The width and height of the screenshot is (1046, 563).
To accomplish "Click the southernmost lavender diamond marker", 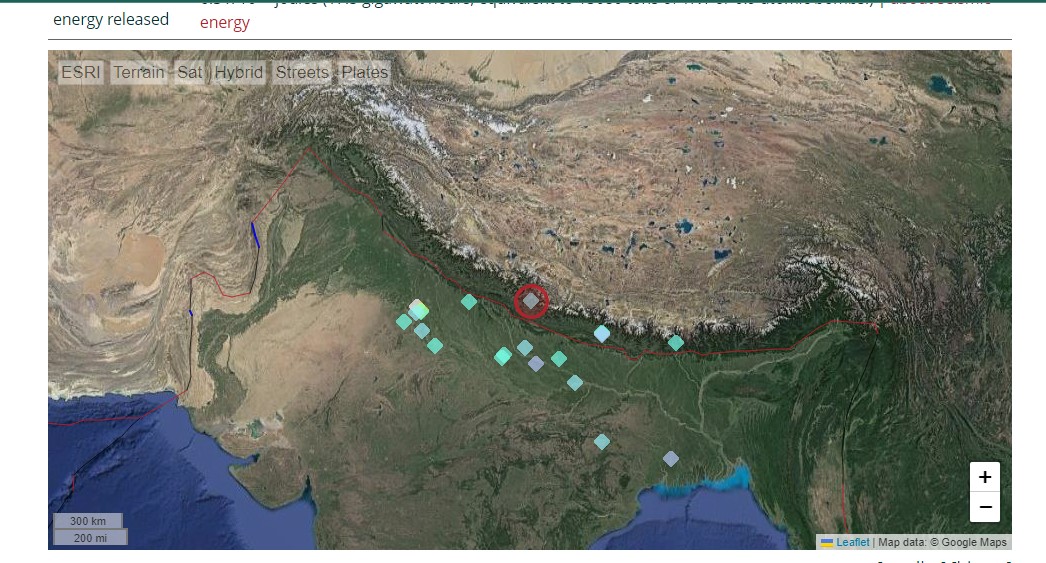I will [x=671, y=459].
